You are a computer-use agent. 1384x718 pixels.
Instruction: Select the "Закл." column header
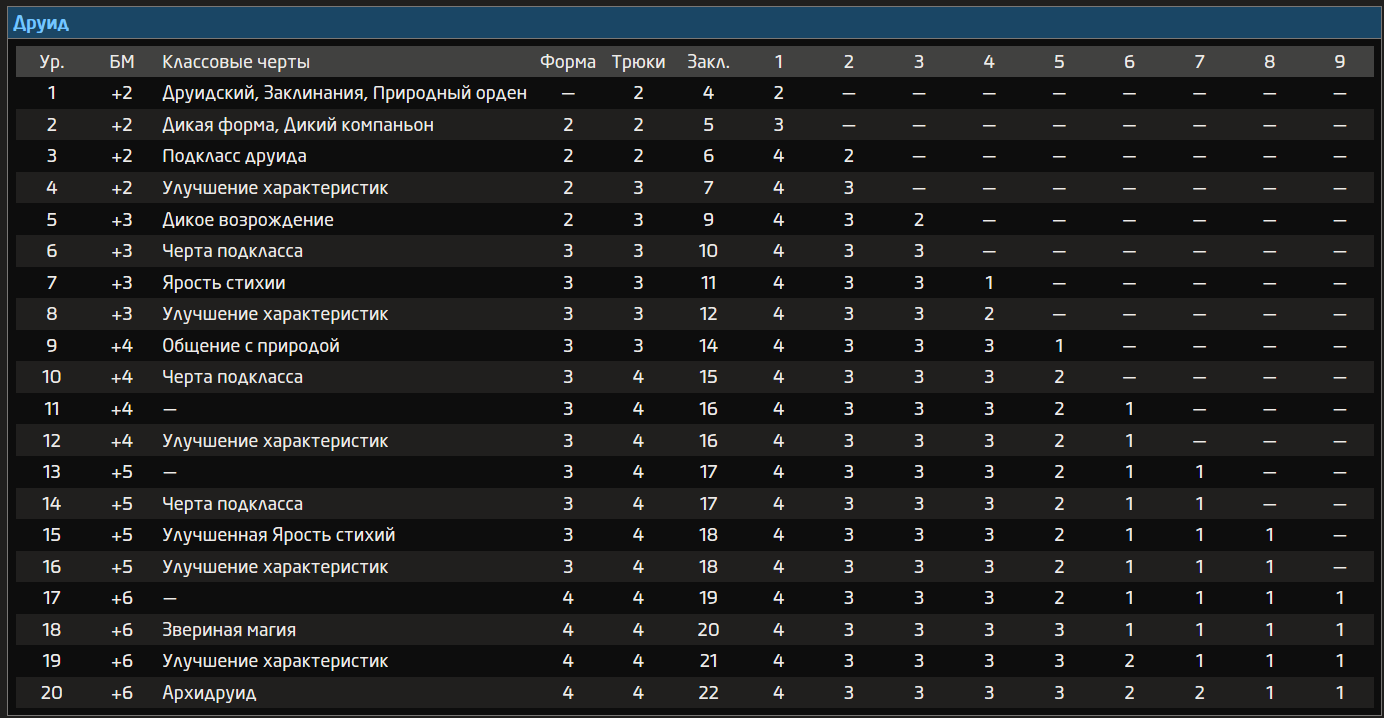[708, 62]
